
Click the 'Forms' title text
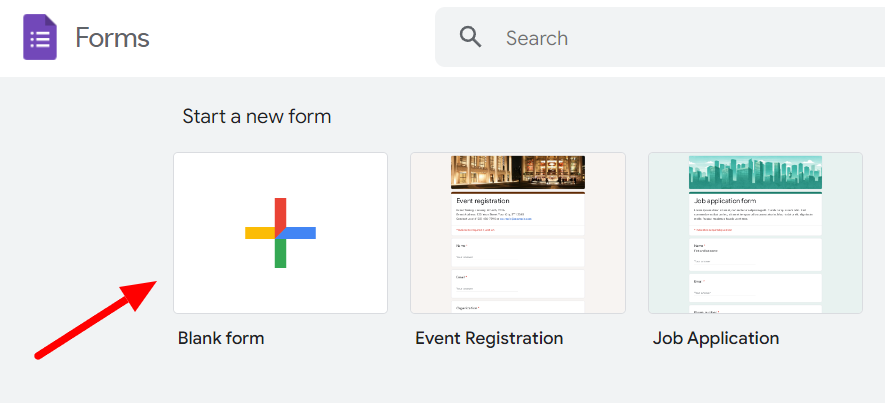coord(112,38)
